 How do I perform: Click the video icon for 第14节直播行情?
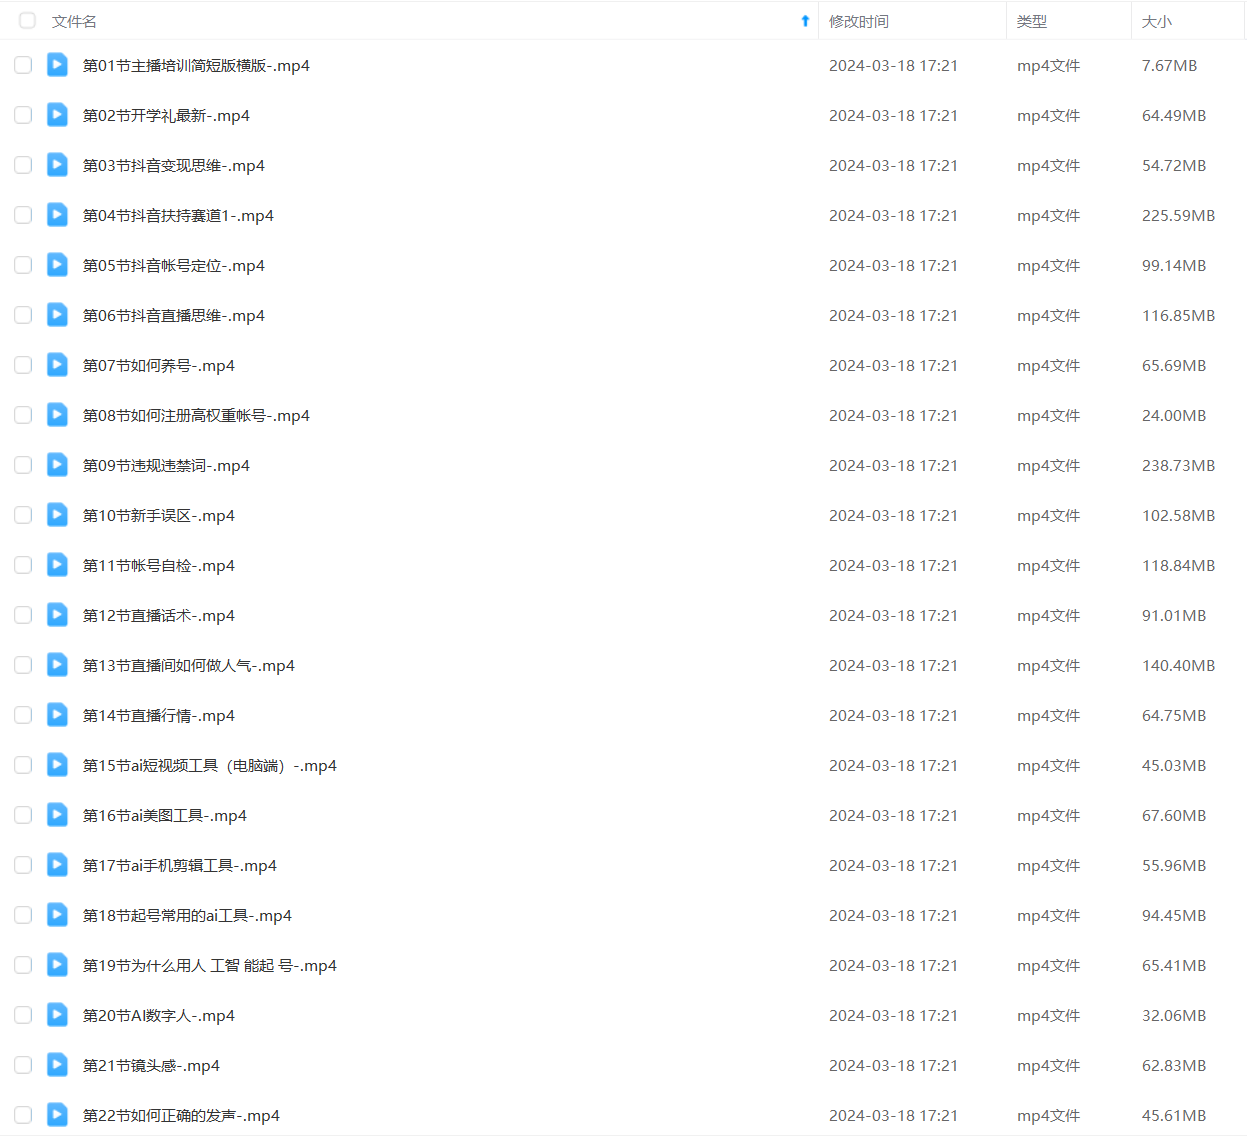(57, 715)
